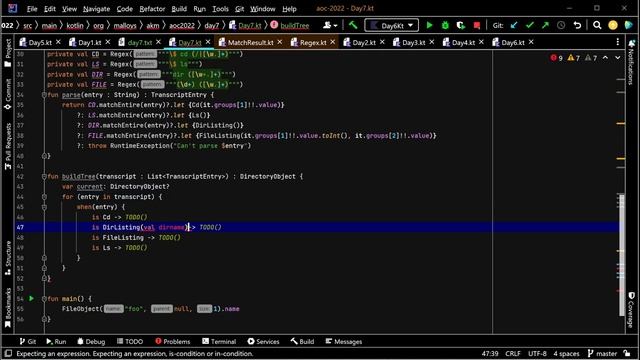Open the Commit tool window
The image size is (640, 360).
point(8,94)
